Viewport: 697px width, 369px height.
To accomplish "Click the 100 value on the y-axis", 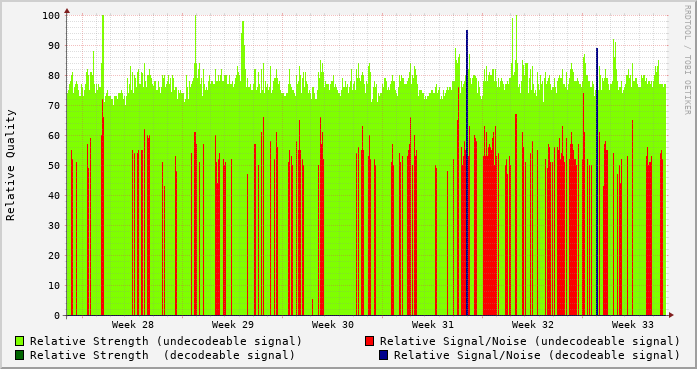I will pyautogui.click(x=51, y=16).
